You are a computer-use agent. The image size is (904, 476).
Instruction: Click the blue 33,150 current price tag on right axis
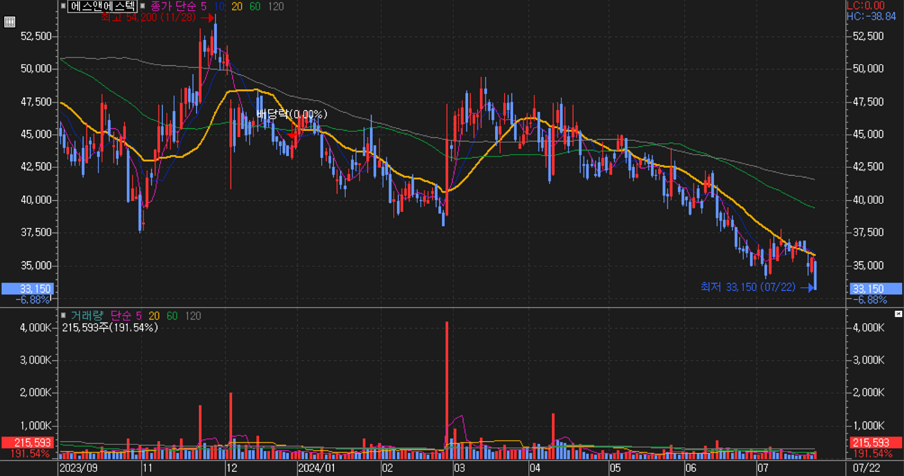866,289
